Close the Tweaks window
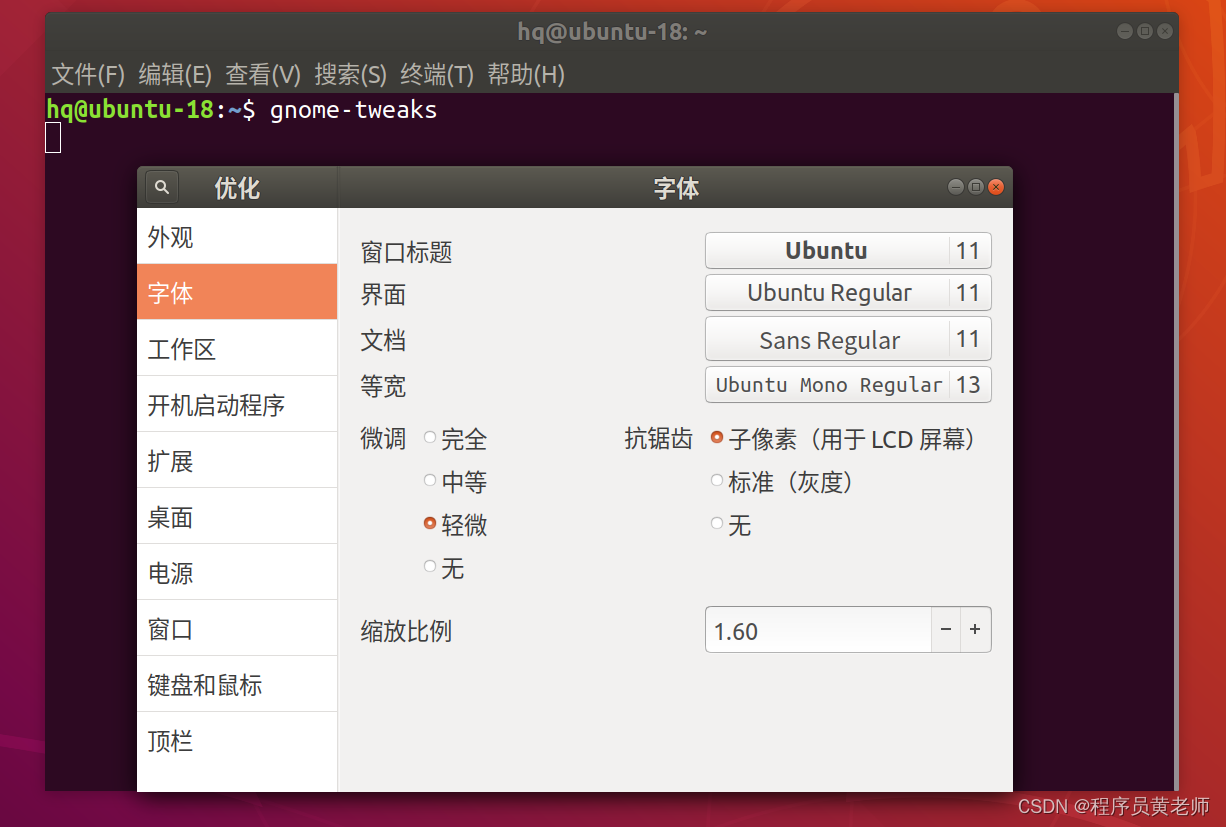The height and width of the screenshot is (827, 1226). point(996,187)
